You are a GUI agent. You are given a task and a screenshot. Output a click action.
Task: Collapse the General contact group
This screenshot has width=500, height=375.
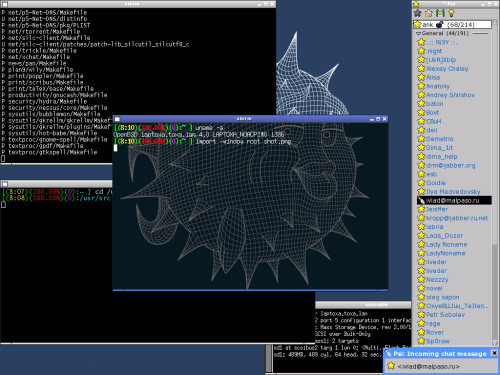coord(418,33)
